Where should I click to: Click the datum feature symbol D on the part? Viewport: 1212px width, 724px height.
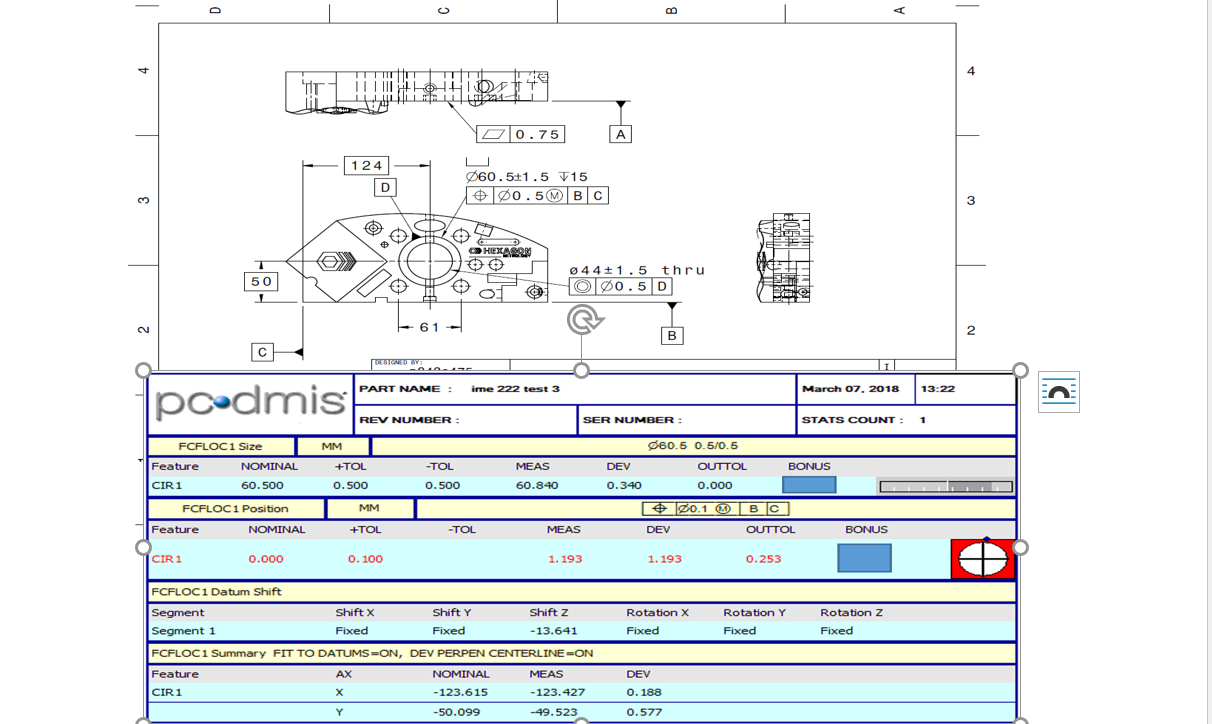pos(383,186)
